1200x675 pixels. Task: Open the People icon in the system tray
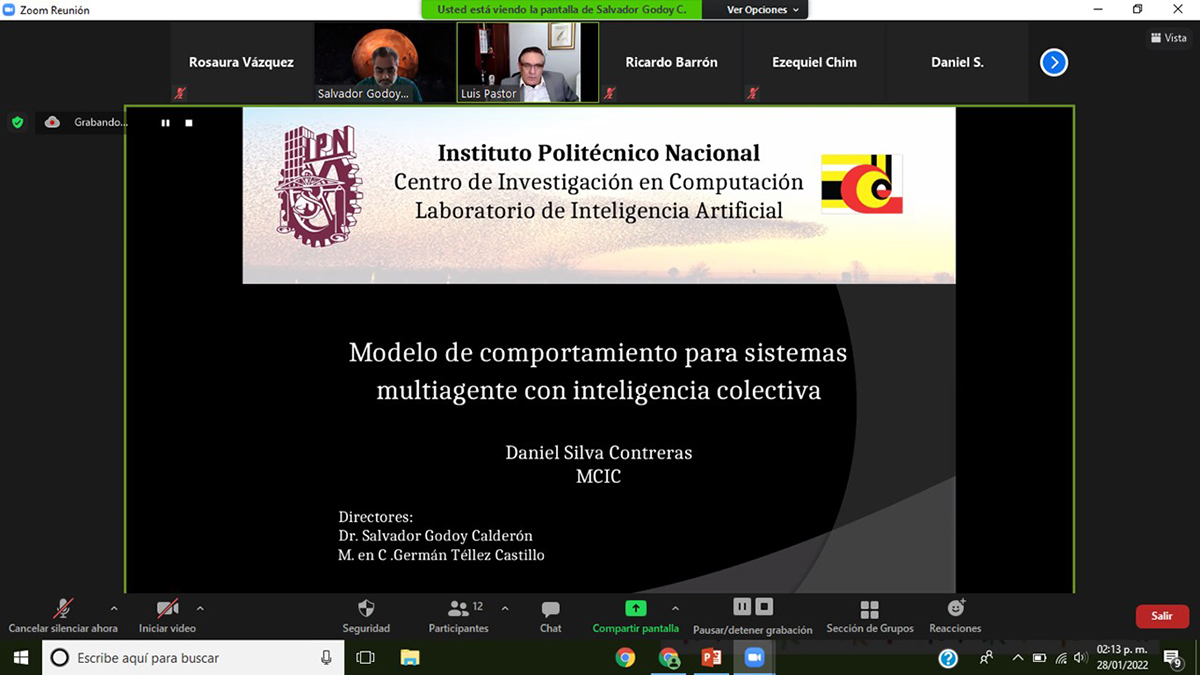click(986, 658)
